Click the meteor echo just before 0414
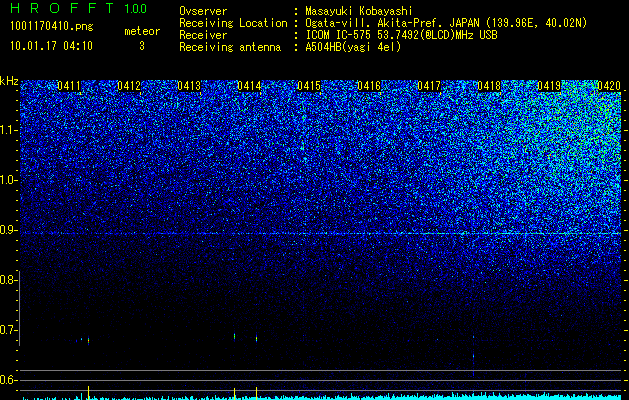 pos(234,336)
